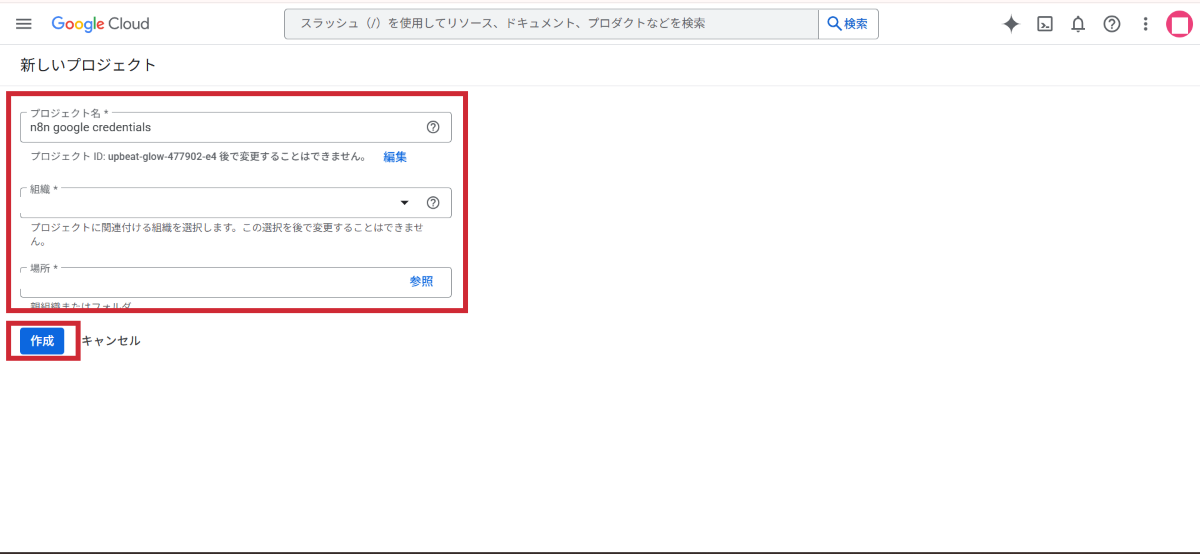Open the Gemini sparkle assistant icon

click(1011, 25)
